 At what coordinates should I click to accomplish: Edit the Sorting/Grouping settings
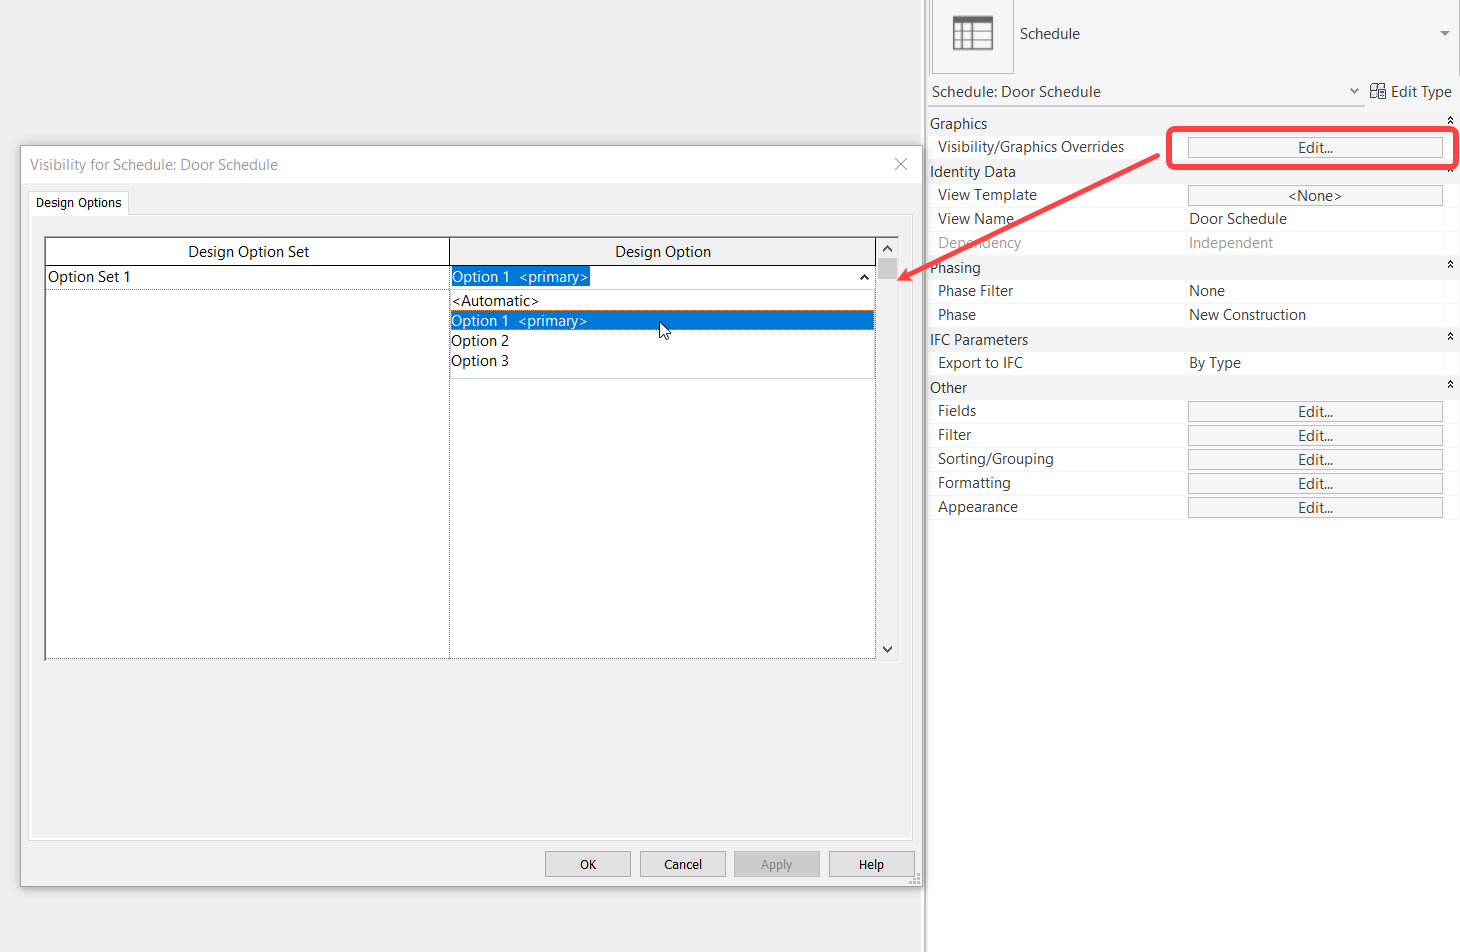point(1314,459)
